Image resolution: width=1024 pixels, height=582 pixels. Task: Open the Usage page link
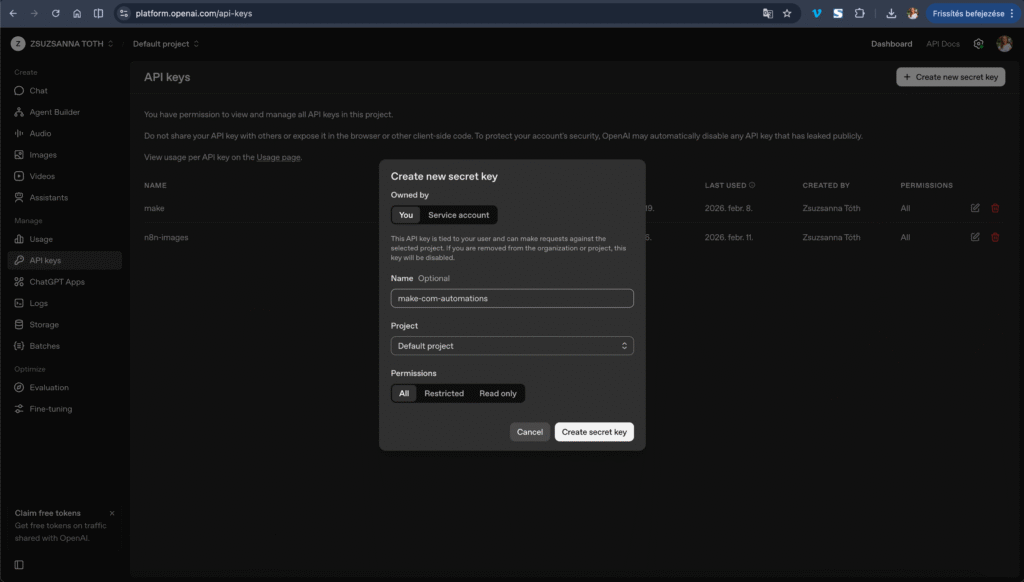click(x=277, y=156)
